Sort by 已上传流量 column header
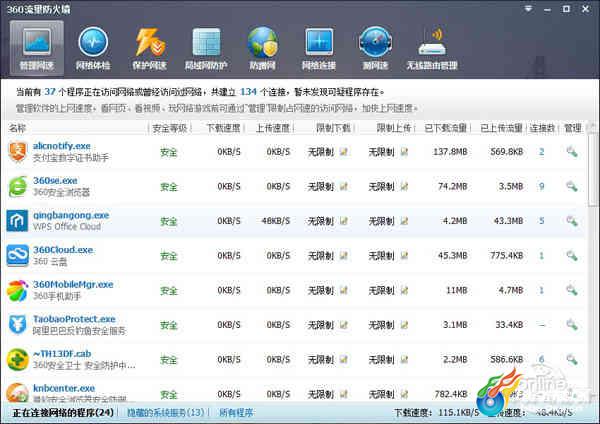 [x=501, y=128]
